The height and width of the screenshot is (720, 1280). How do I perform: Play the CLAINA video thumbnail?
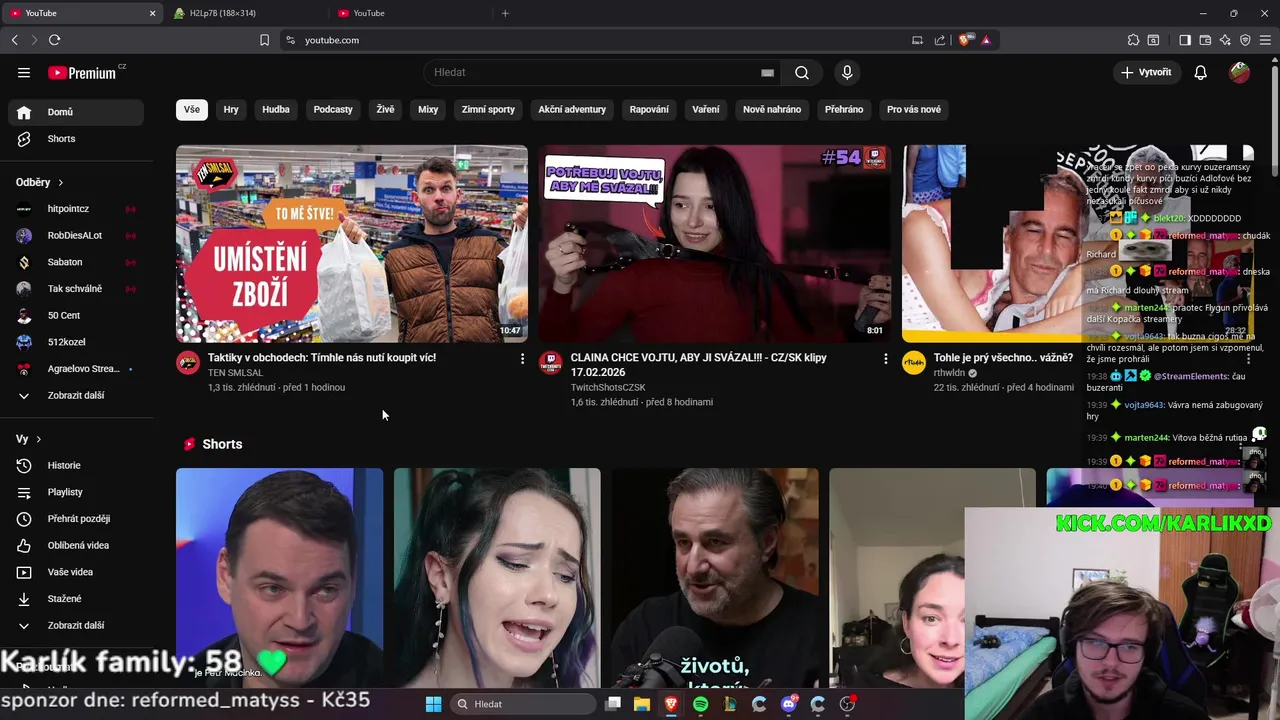[x=714, y=244]
